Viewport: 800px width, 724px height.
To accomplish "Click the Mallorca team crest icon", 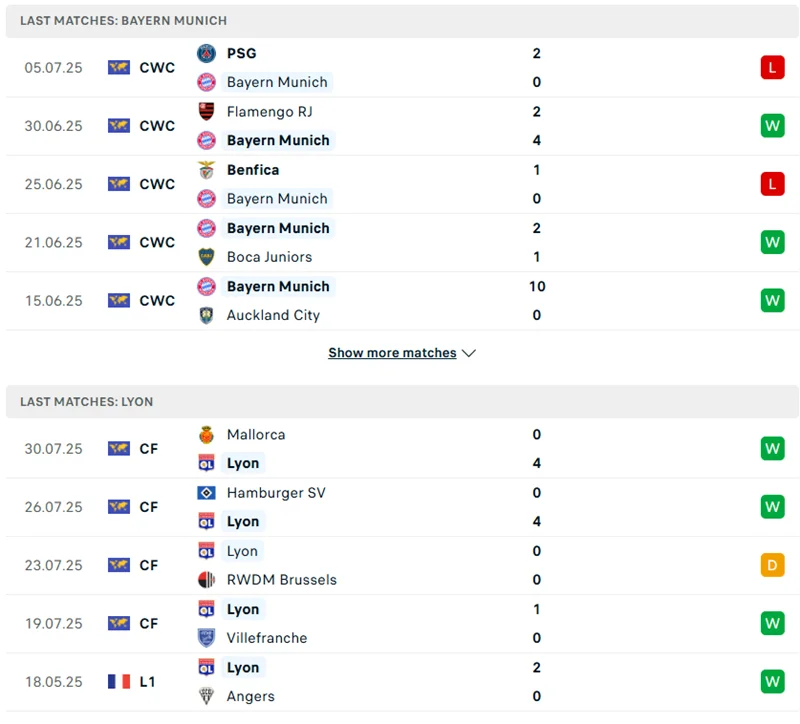I will 206,435.
